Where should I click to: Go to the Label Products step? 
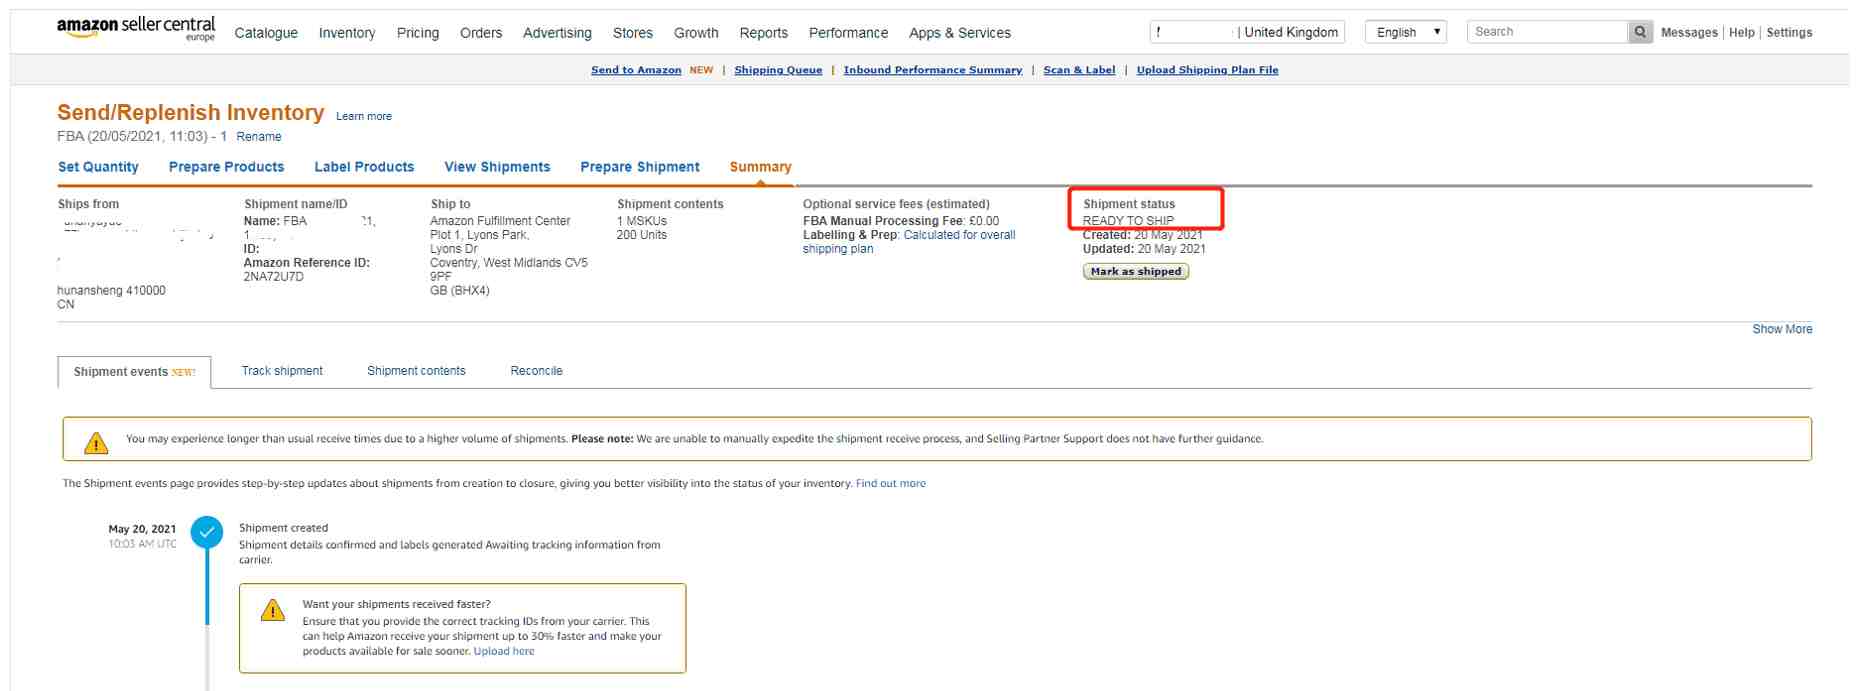point(364,167)
